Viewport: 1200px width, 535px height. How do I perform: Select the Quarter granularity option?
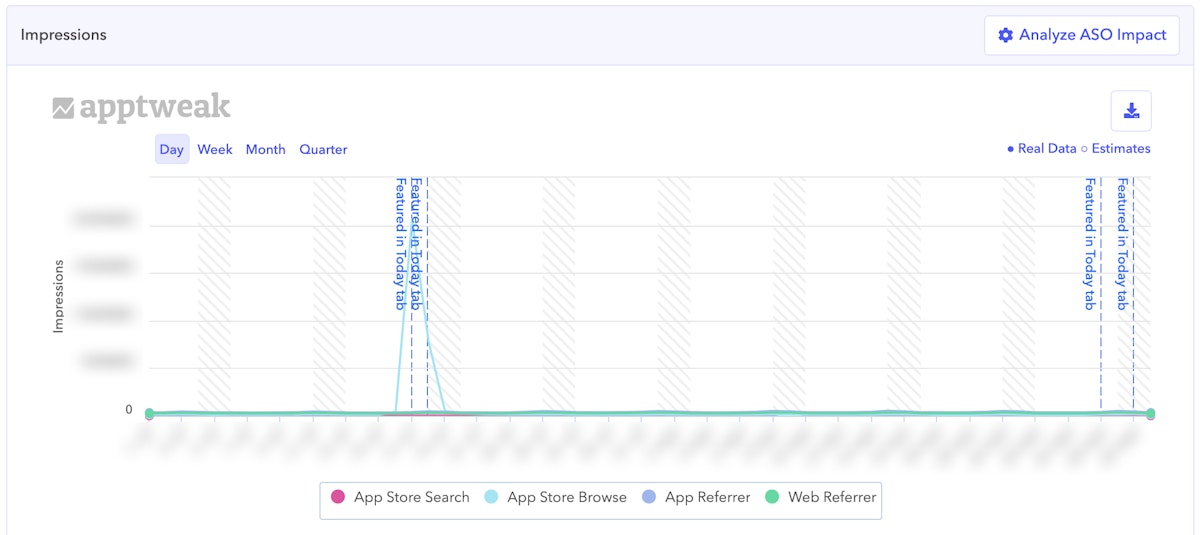[x=323, y=150]
